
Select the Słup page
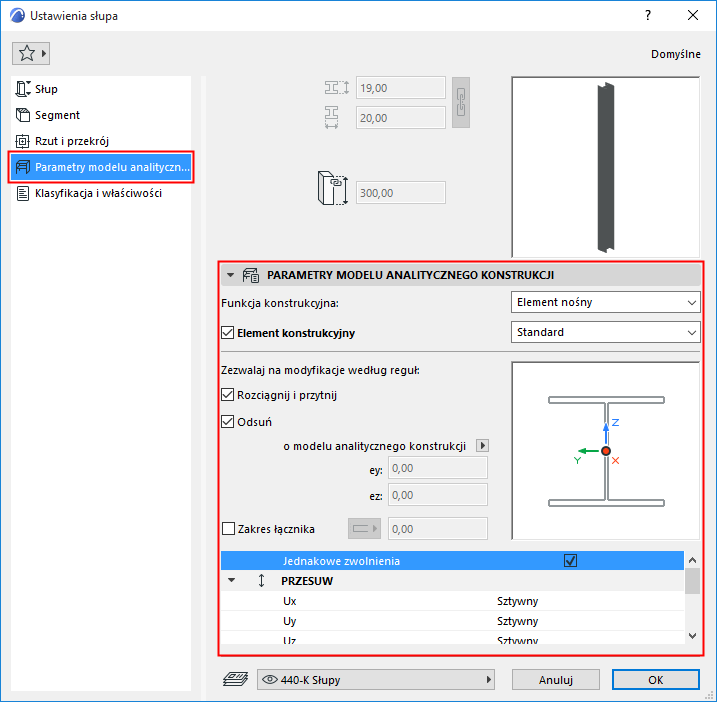click(102, 89)
